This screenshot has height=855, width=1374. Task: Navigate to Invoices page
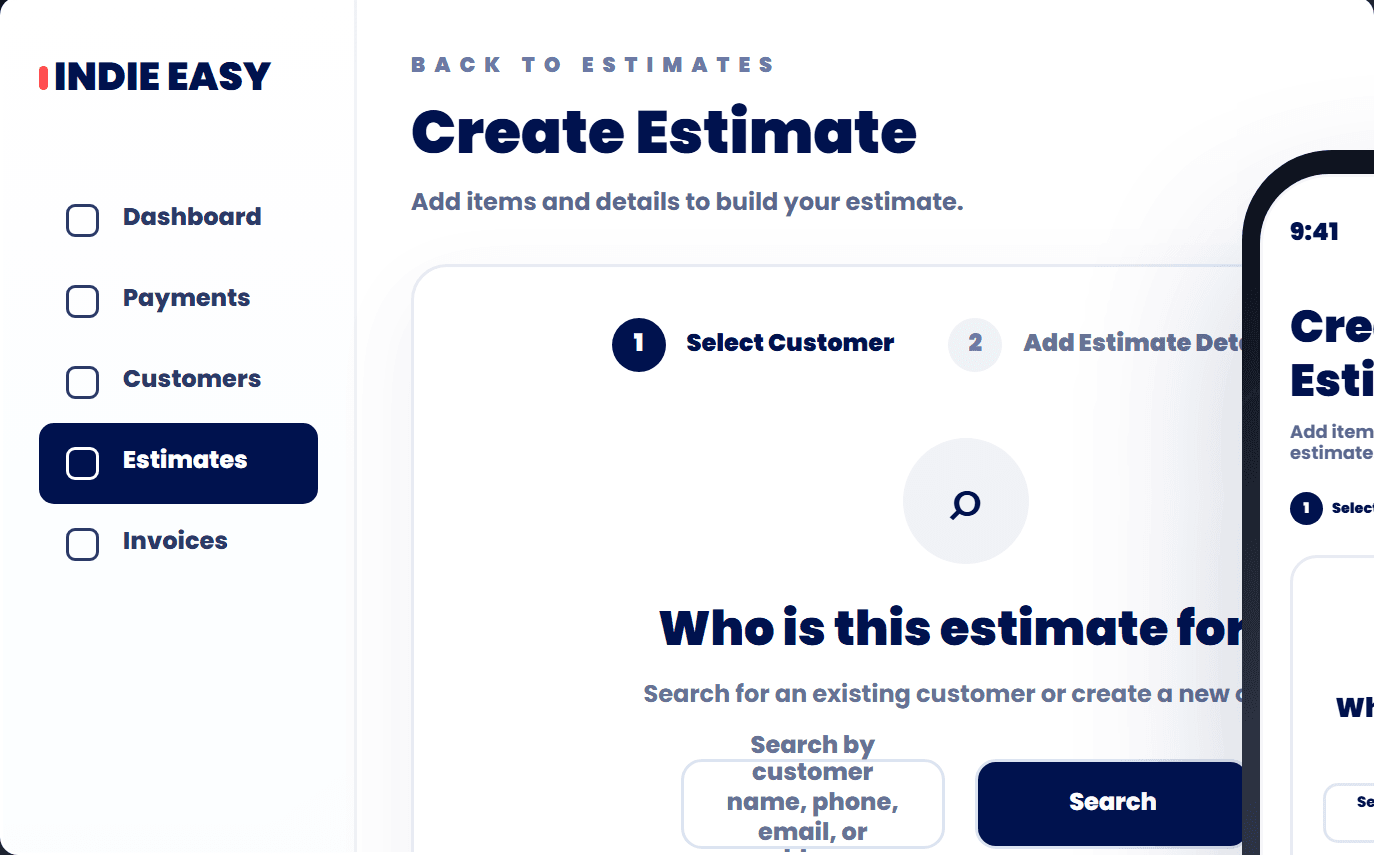[x=178, y=544]
